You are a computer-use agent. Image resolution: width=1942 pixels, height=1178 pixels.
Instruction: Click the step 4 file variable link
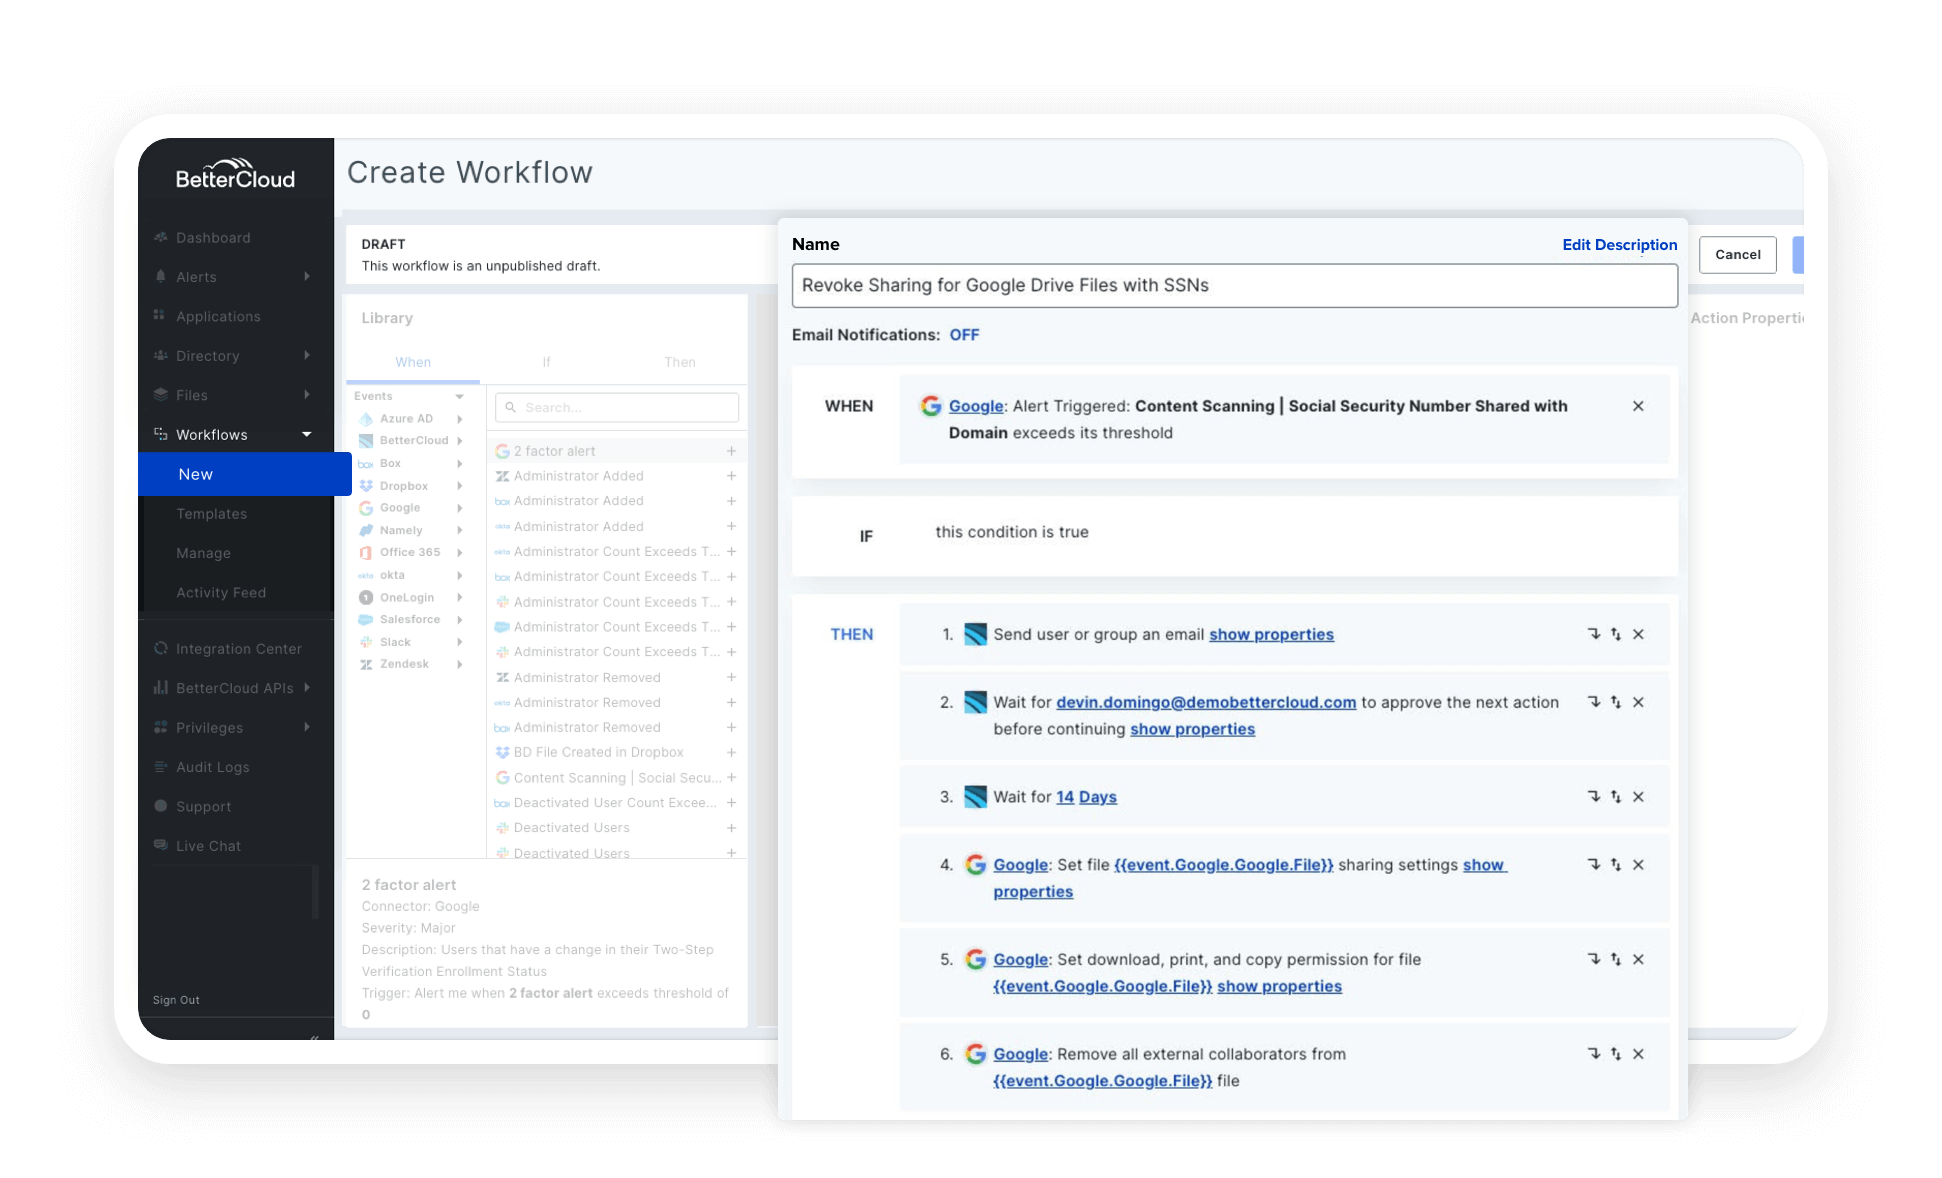click(x=1223, y=865)
